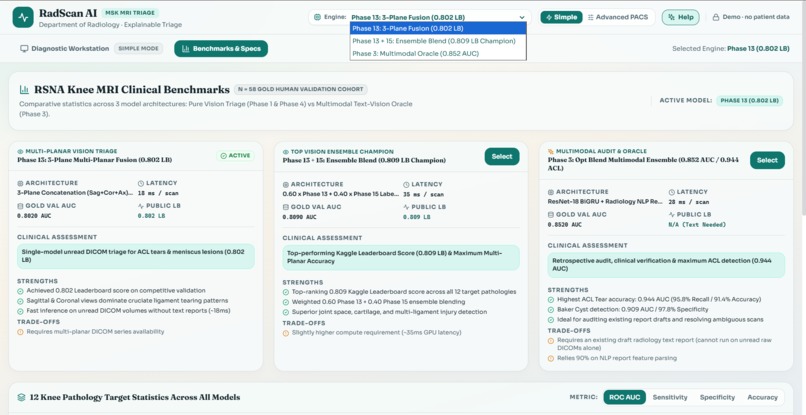Viewport: 806px width, 415px height.
Task: Click the Selected Engine: Phase 13 text
Action: 730,48
